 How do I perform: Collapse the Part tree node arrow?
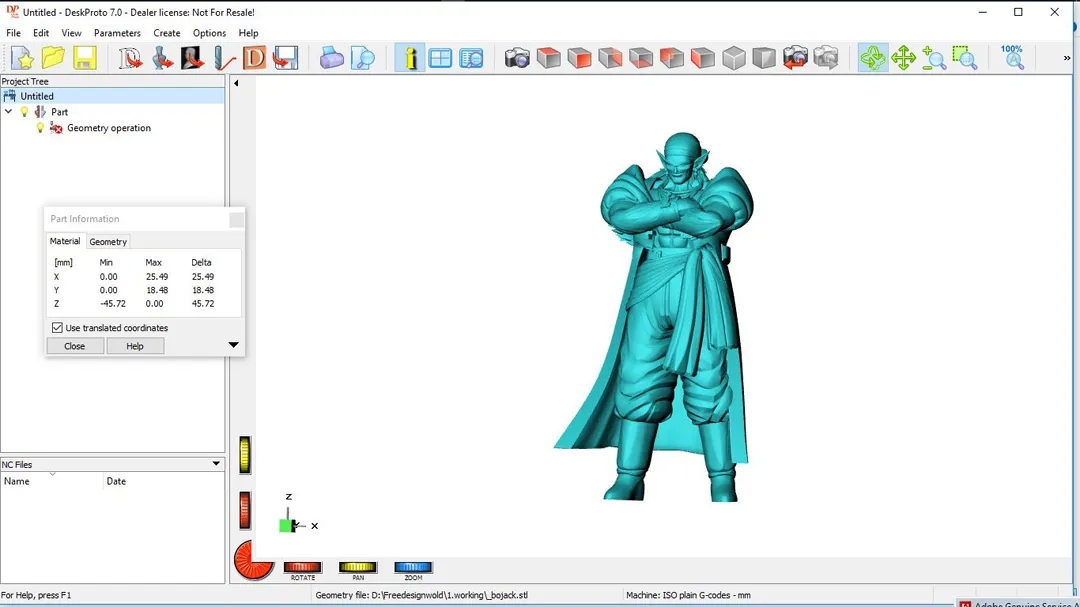pos(8,112)
